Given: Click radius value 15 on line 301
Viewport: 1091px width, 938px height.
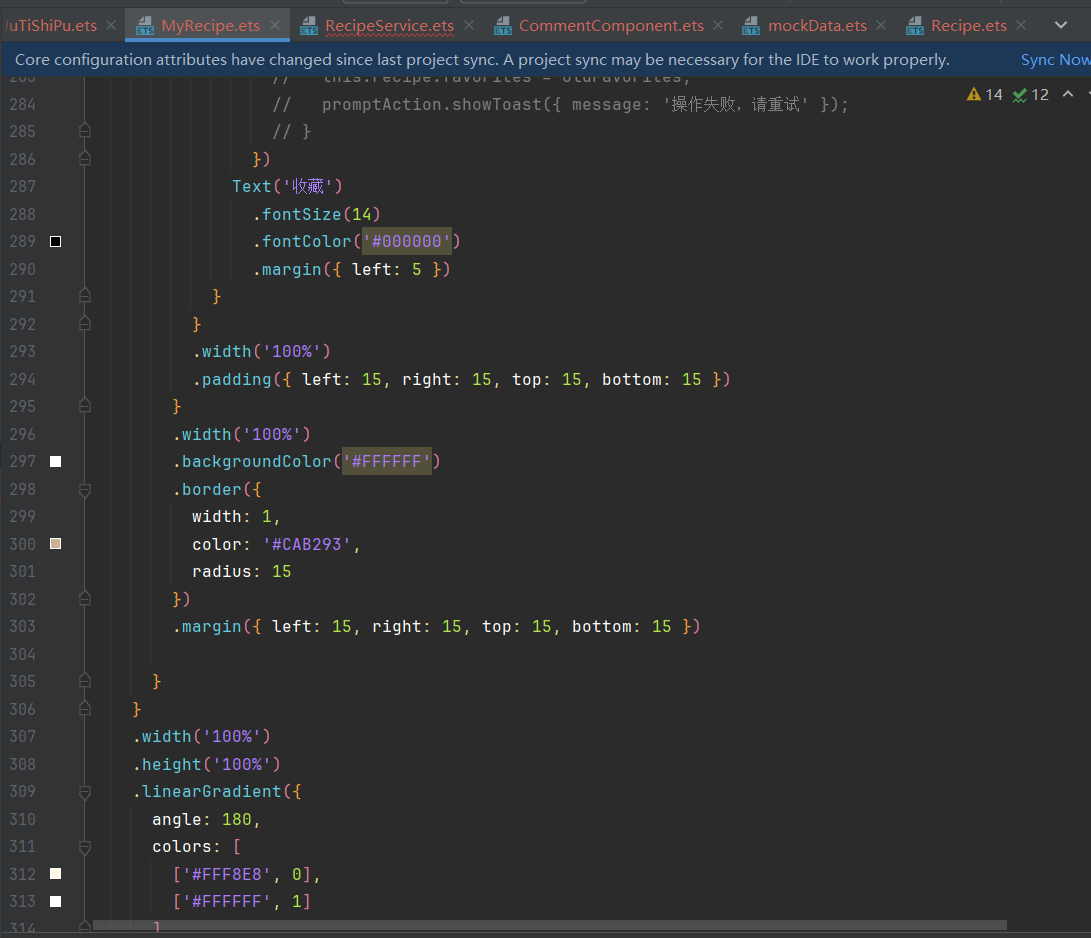Looking at the screenshot, I should point(281,571).
